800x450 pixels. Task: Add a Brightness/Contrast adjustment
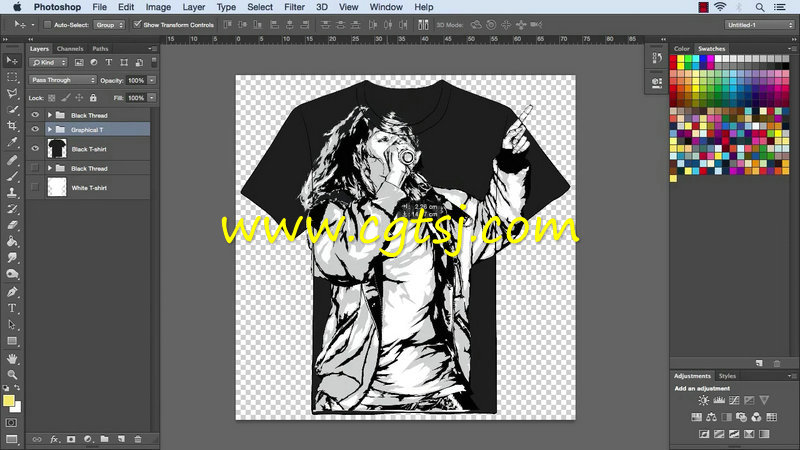(704, 401)
